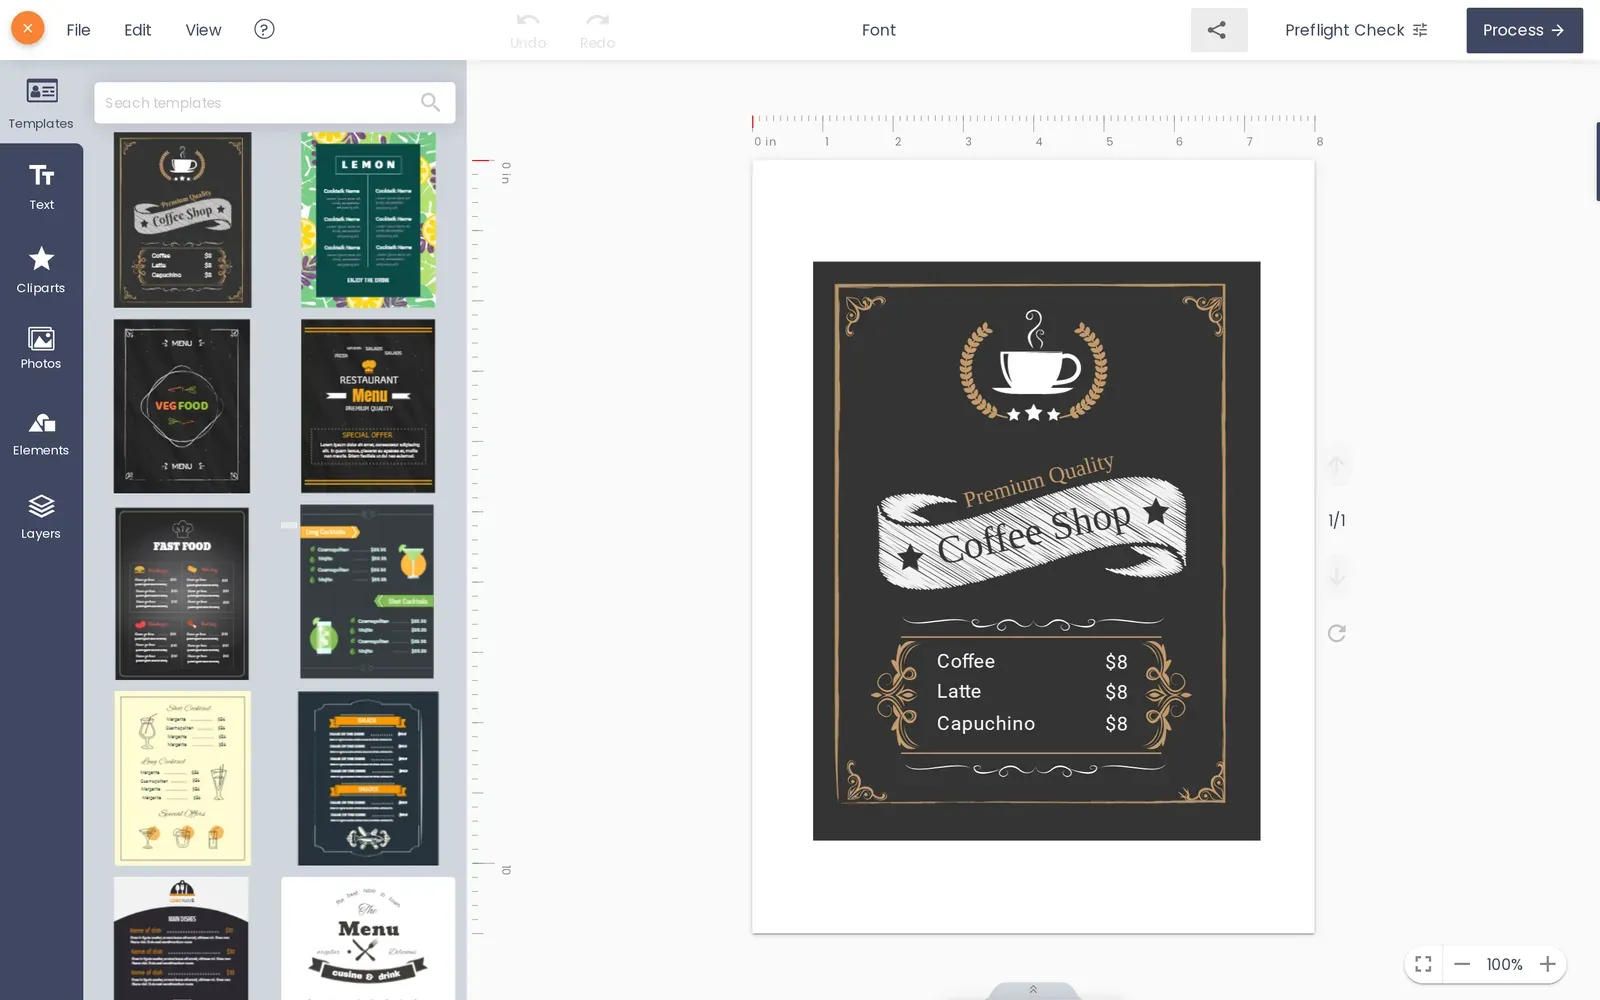This screenshot has height=1000, width=1600.
Task: Select The Menu cuisine & drink template
Action: point(368,938)
